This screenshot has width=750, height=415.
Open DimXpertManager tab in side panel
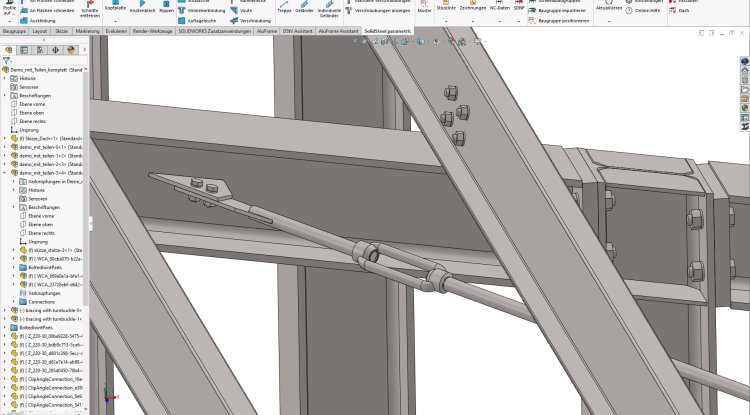[x=55, y=50]
